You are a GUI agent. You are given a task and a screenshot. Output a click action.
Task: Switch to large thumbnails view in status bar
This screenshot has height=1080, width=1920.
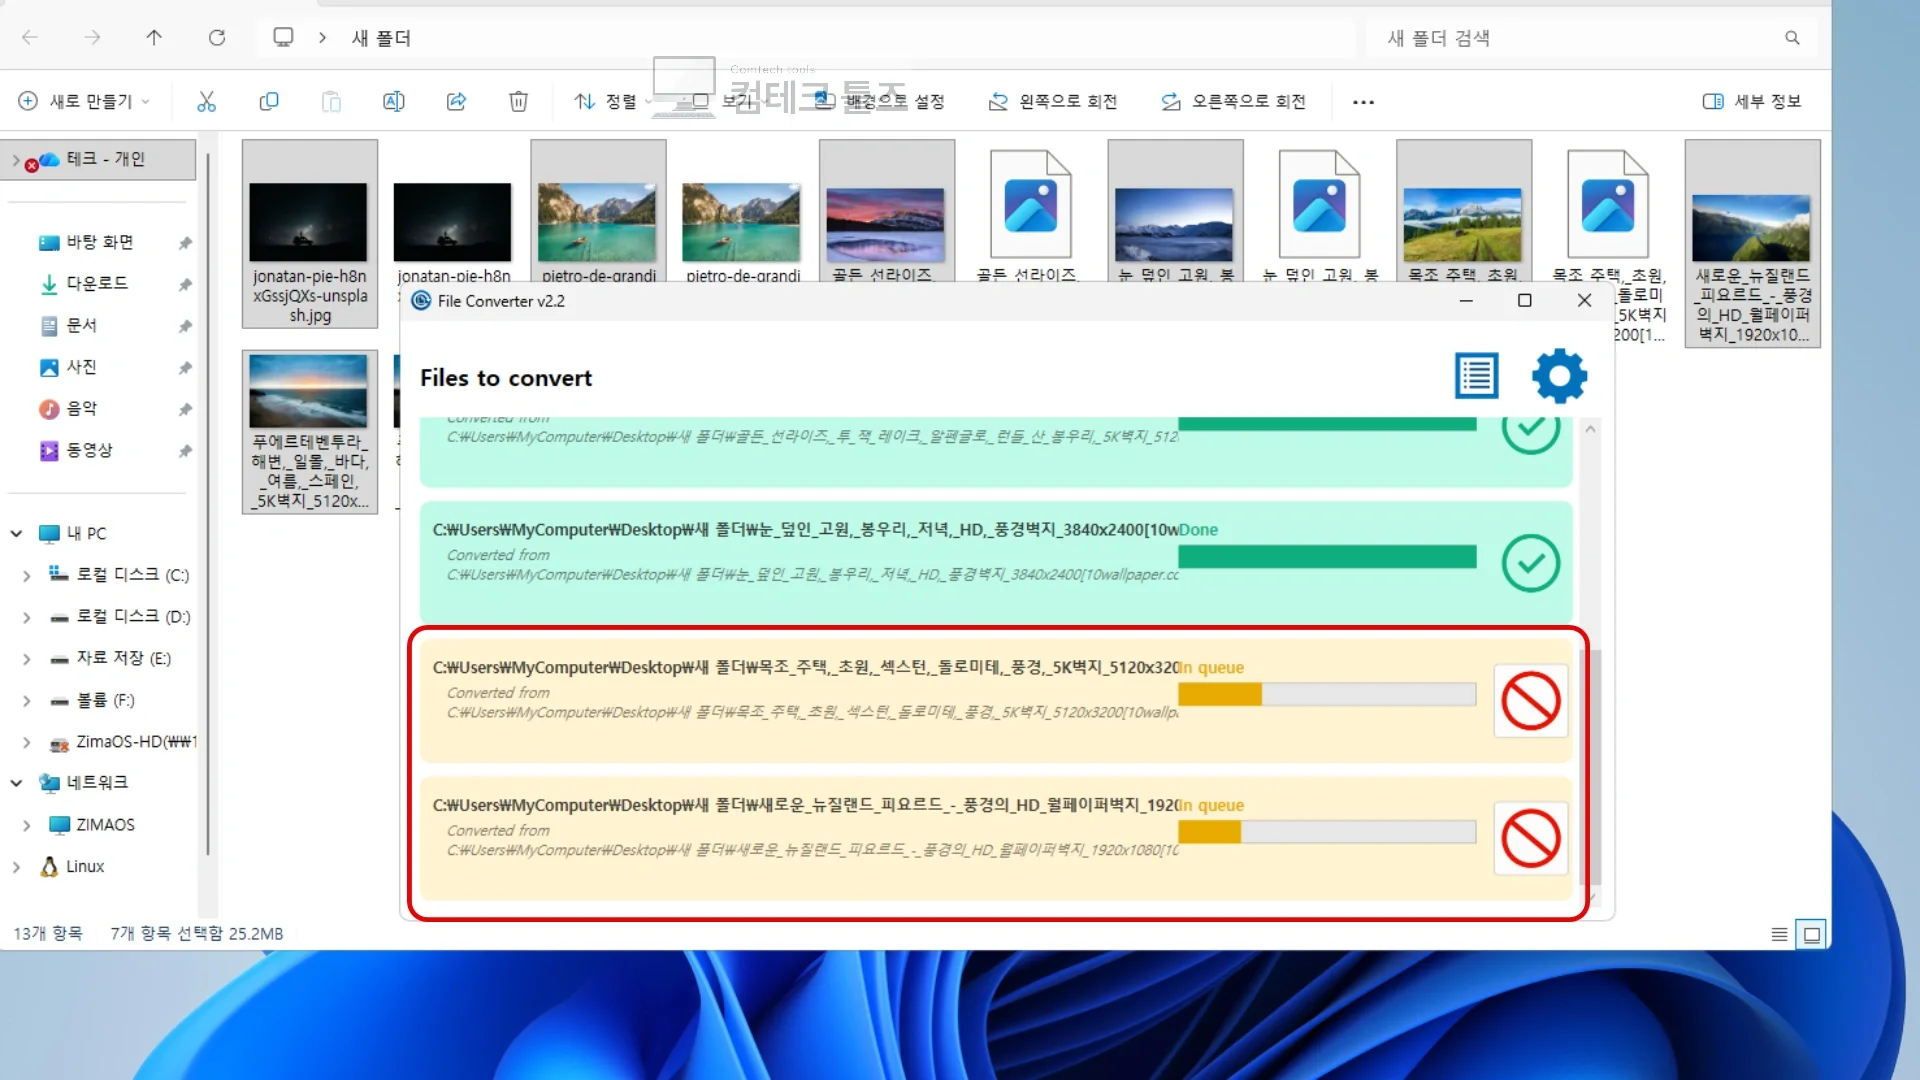(1811, 934)
